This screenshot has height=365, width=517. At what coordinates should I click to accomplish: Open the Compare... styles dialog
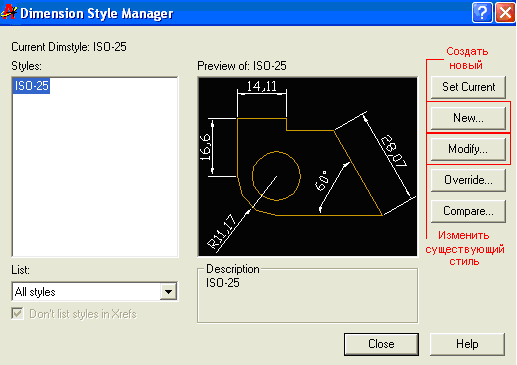(x=468, y=211)
